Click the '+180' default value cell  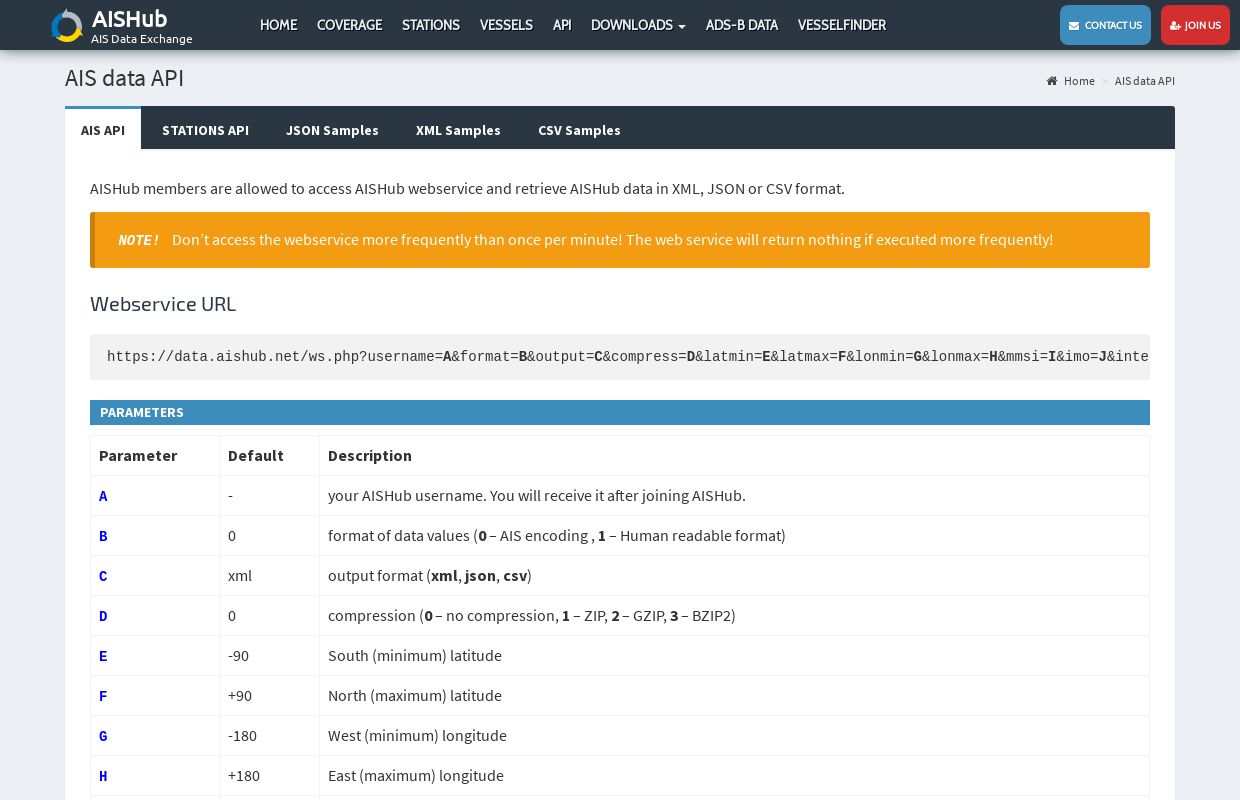coord(269,776)
